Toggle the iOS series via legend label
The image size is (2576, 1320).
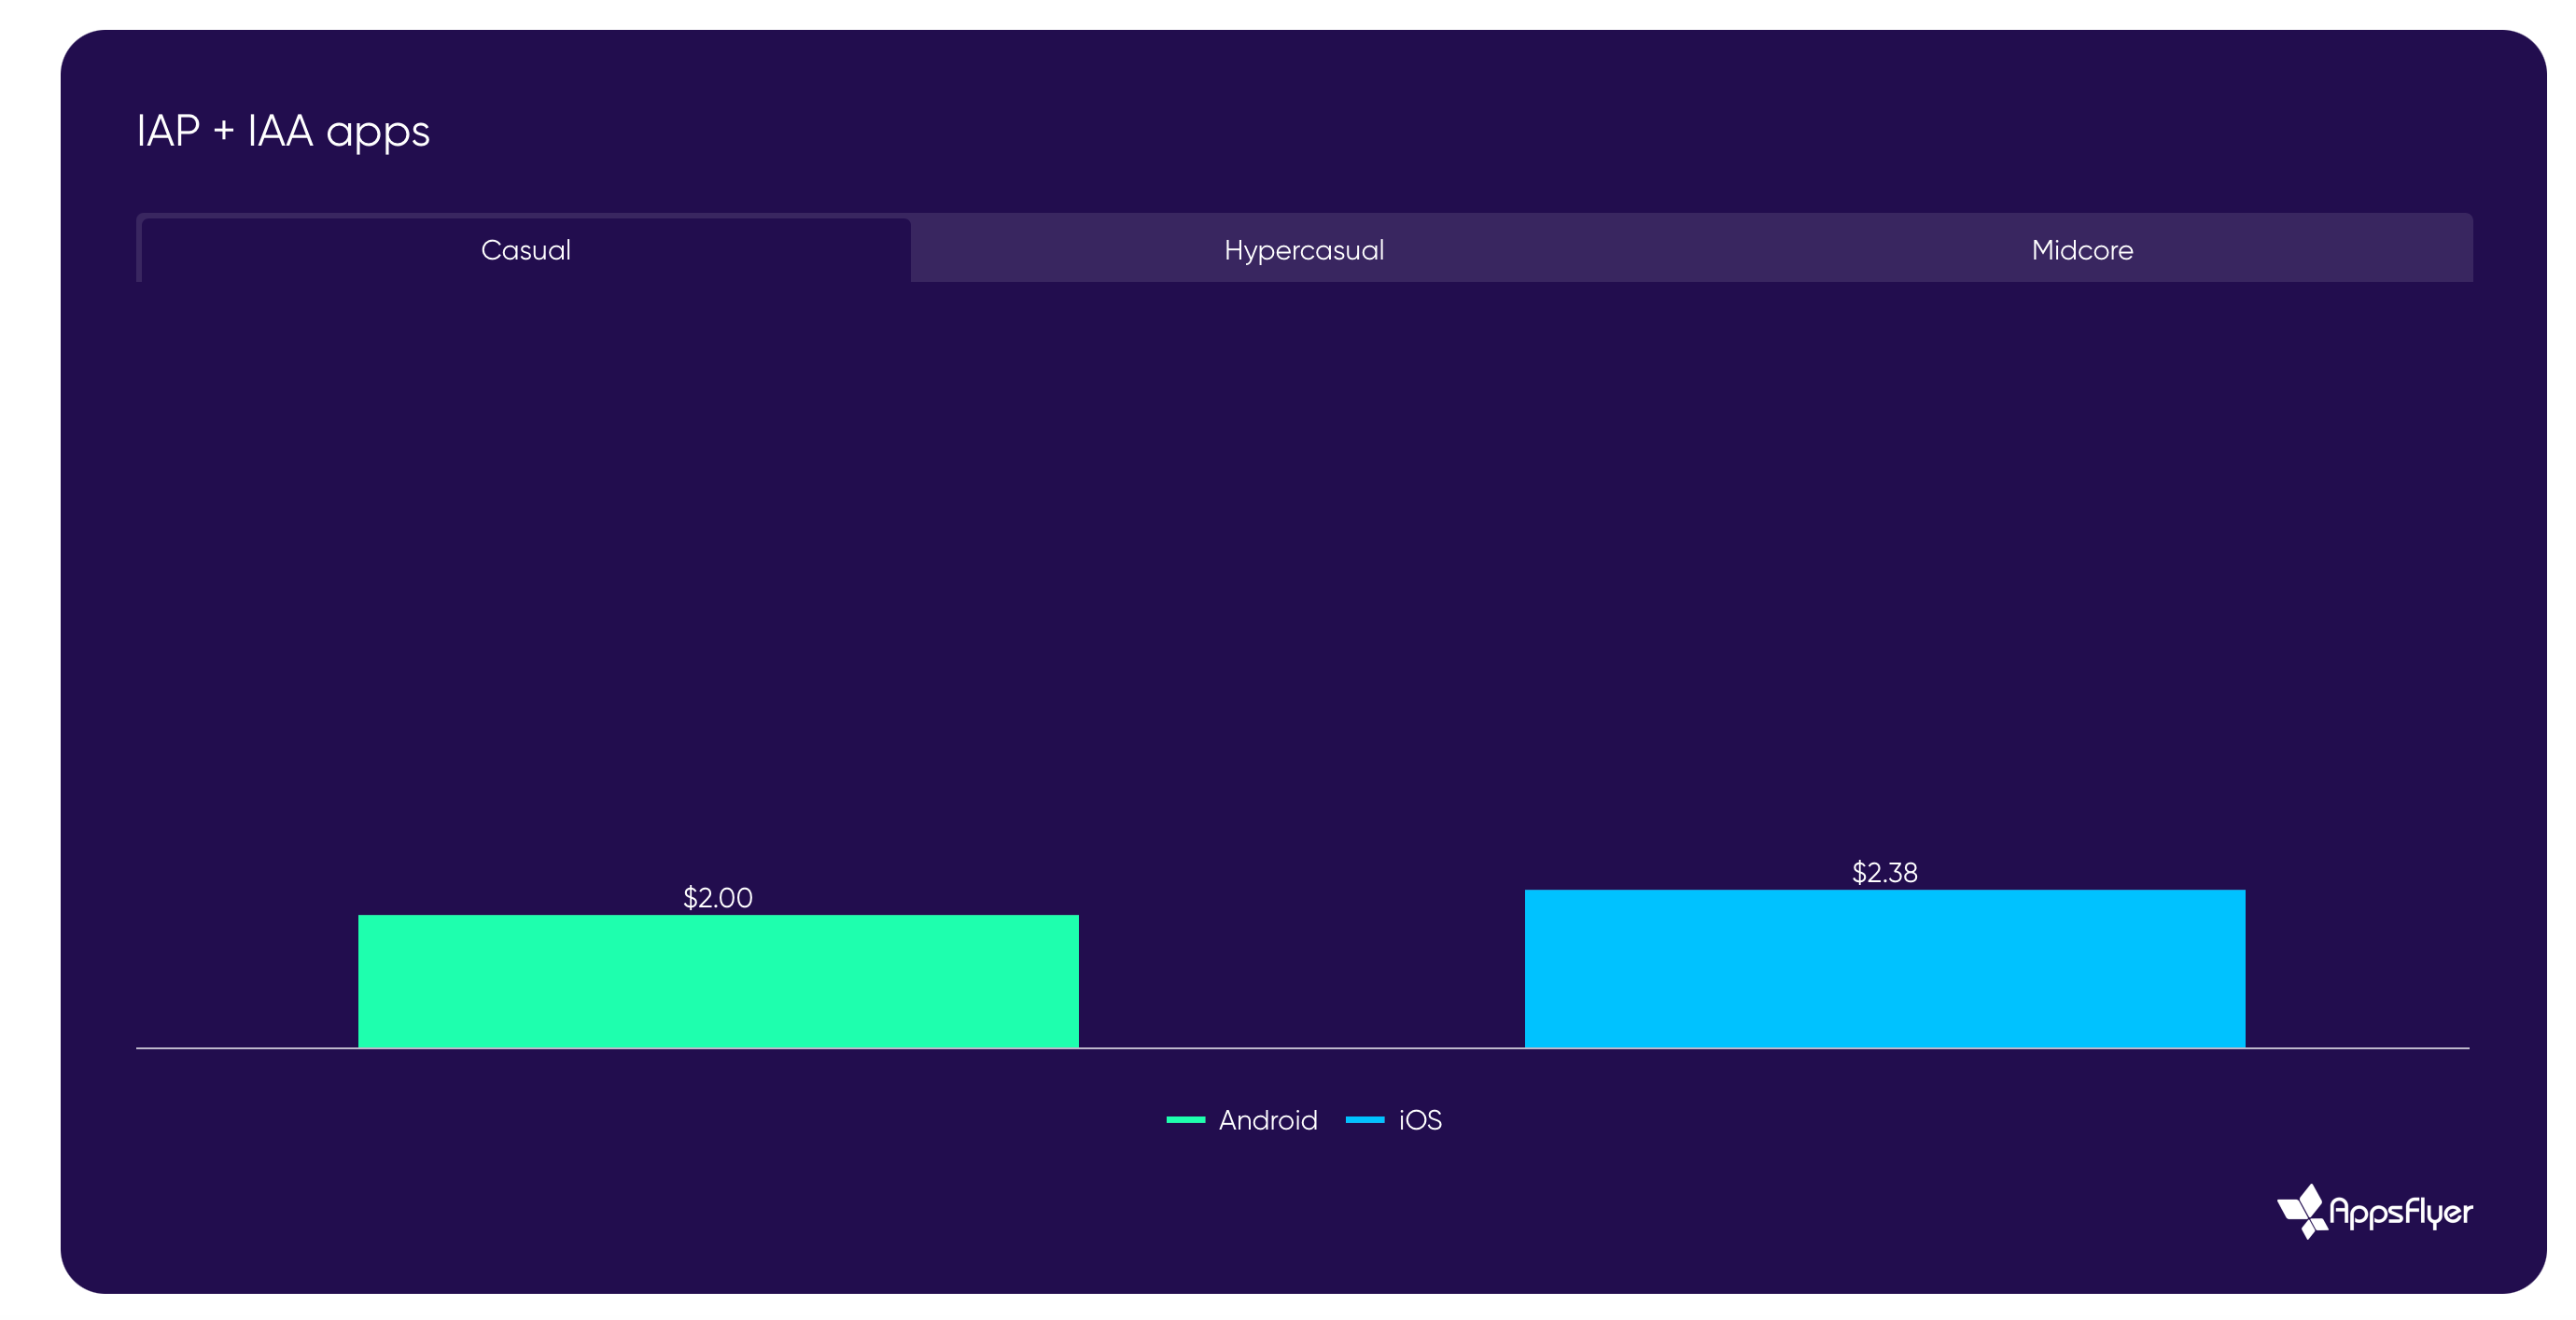tap(1419, 1120)
